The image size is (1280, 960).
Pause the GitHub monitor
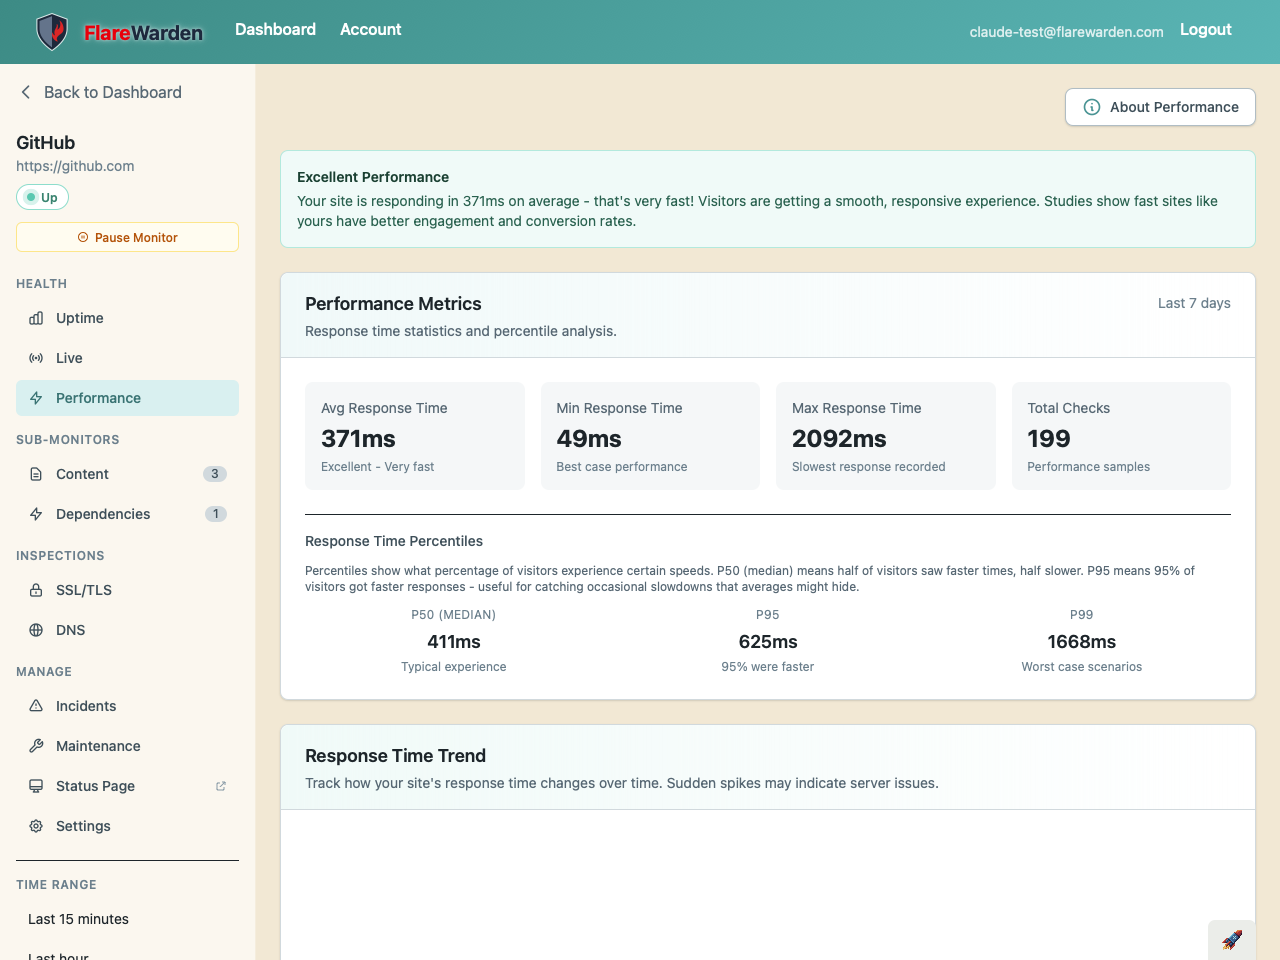click(127, 237)
